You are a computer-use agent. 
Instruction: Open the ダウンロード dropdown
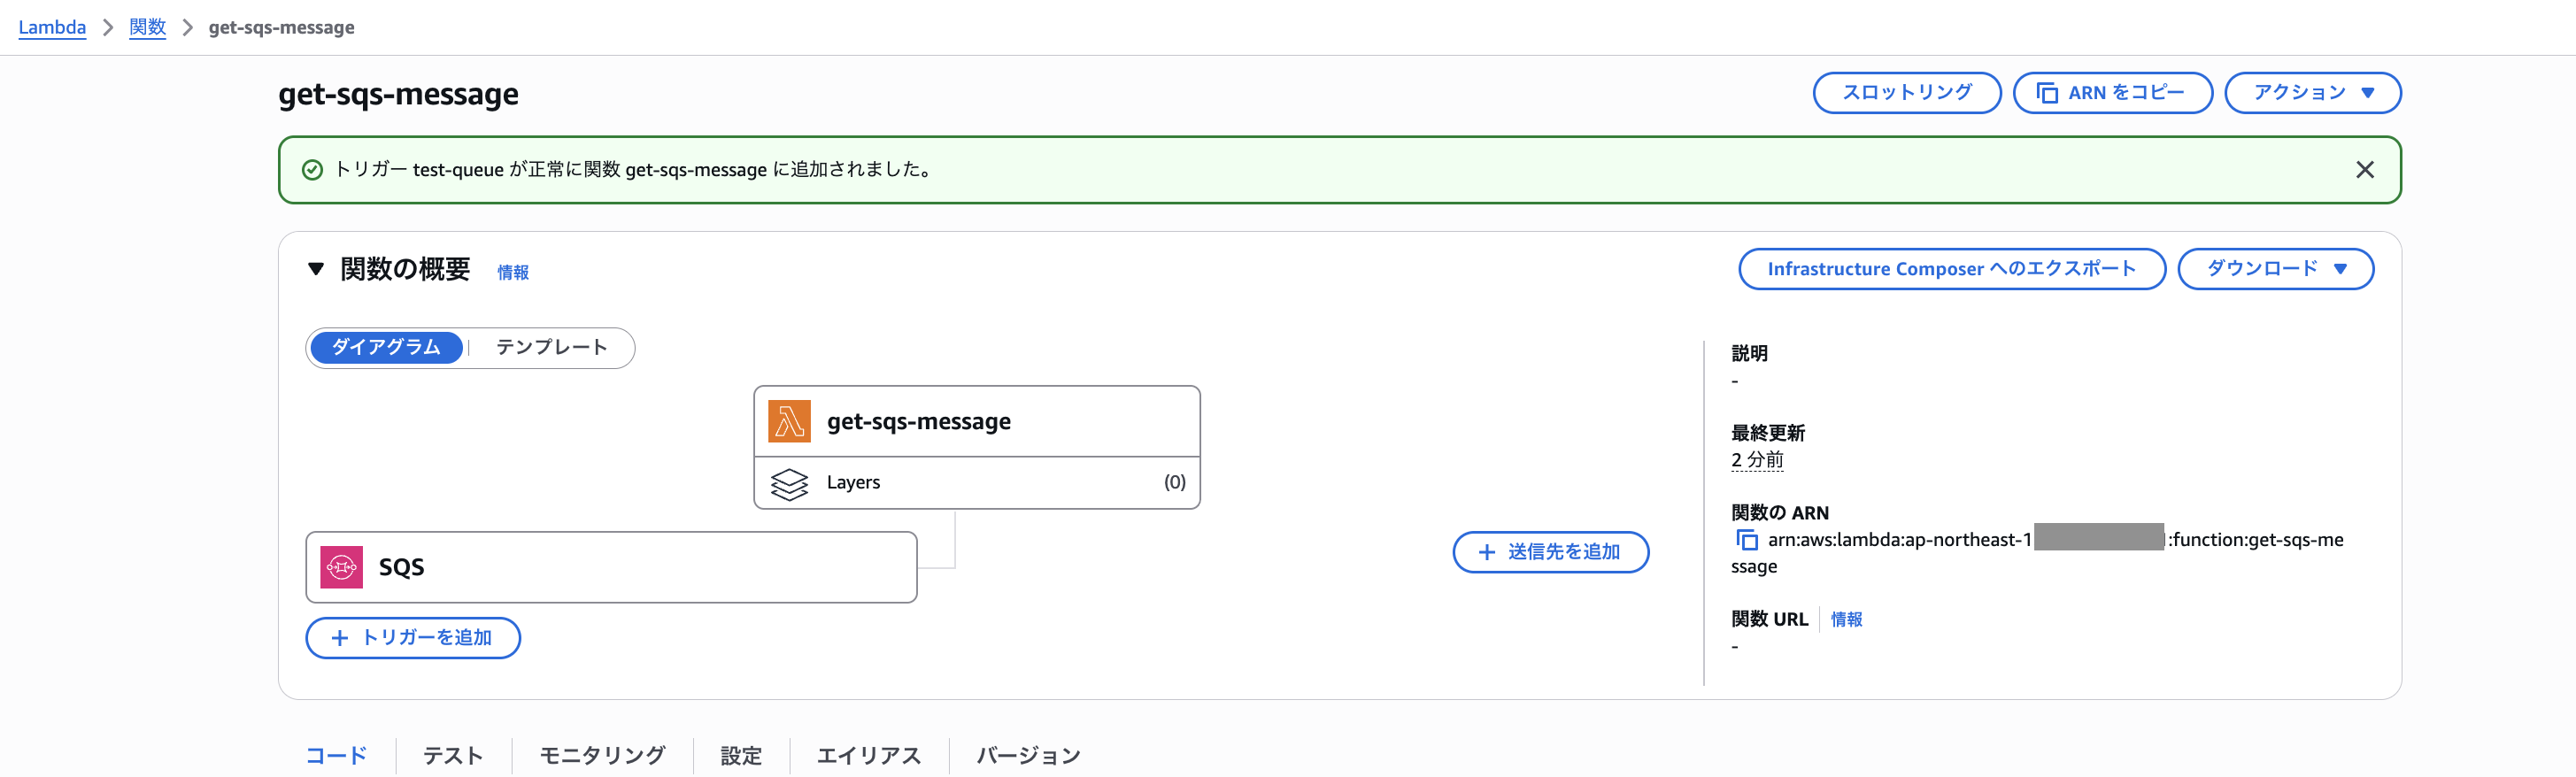(x=2276, y=268)
